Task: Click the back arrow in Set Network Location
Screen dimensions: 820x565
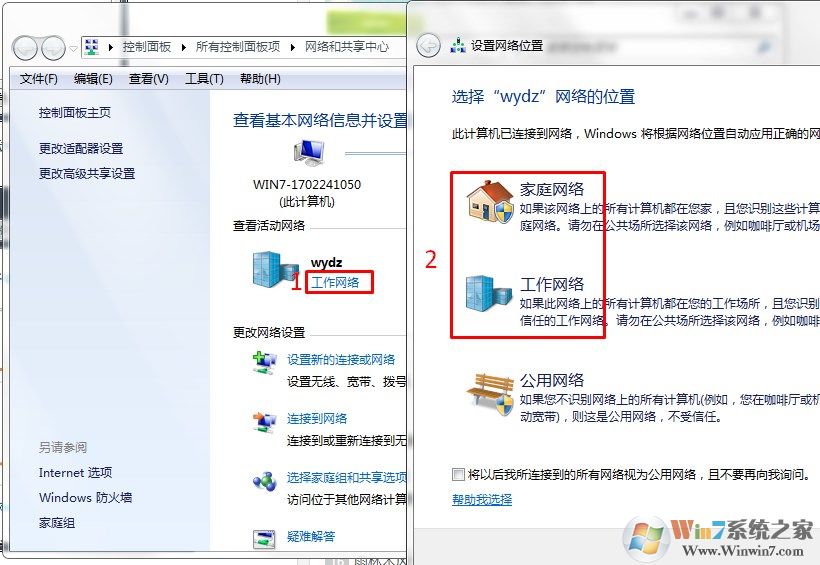Action: pos(429,47)
